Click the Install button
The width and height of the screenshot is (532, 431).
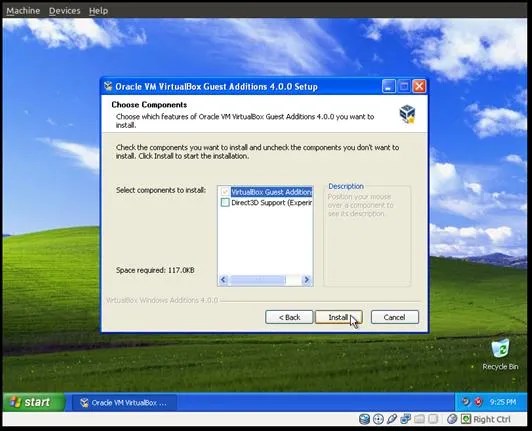coord(339,317)
